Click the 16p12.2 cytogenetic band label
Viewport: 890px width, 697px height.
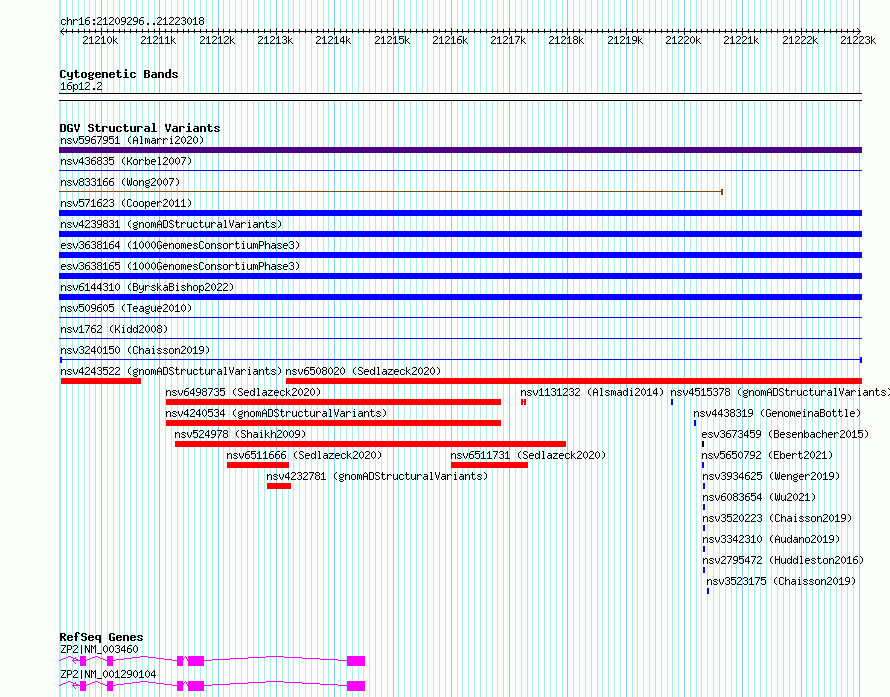81,86
